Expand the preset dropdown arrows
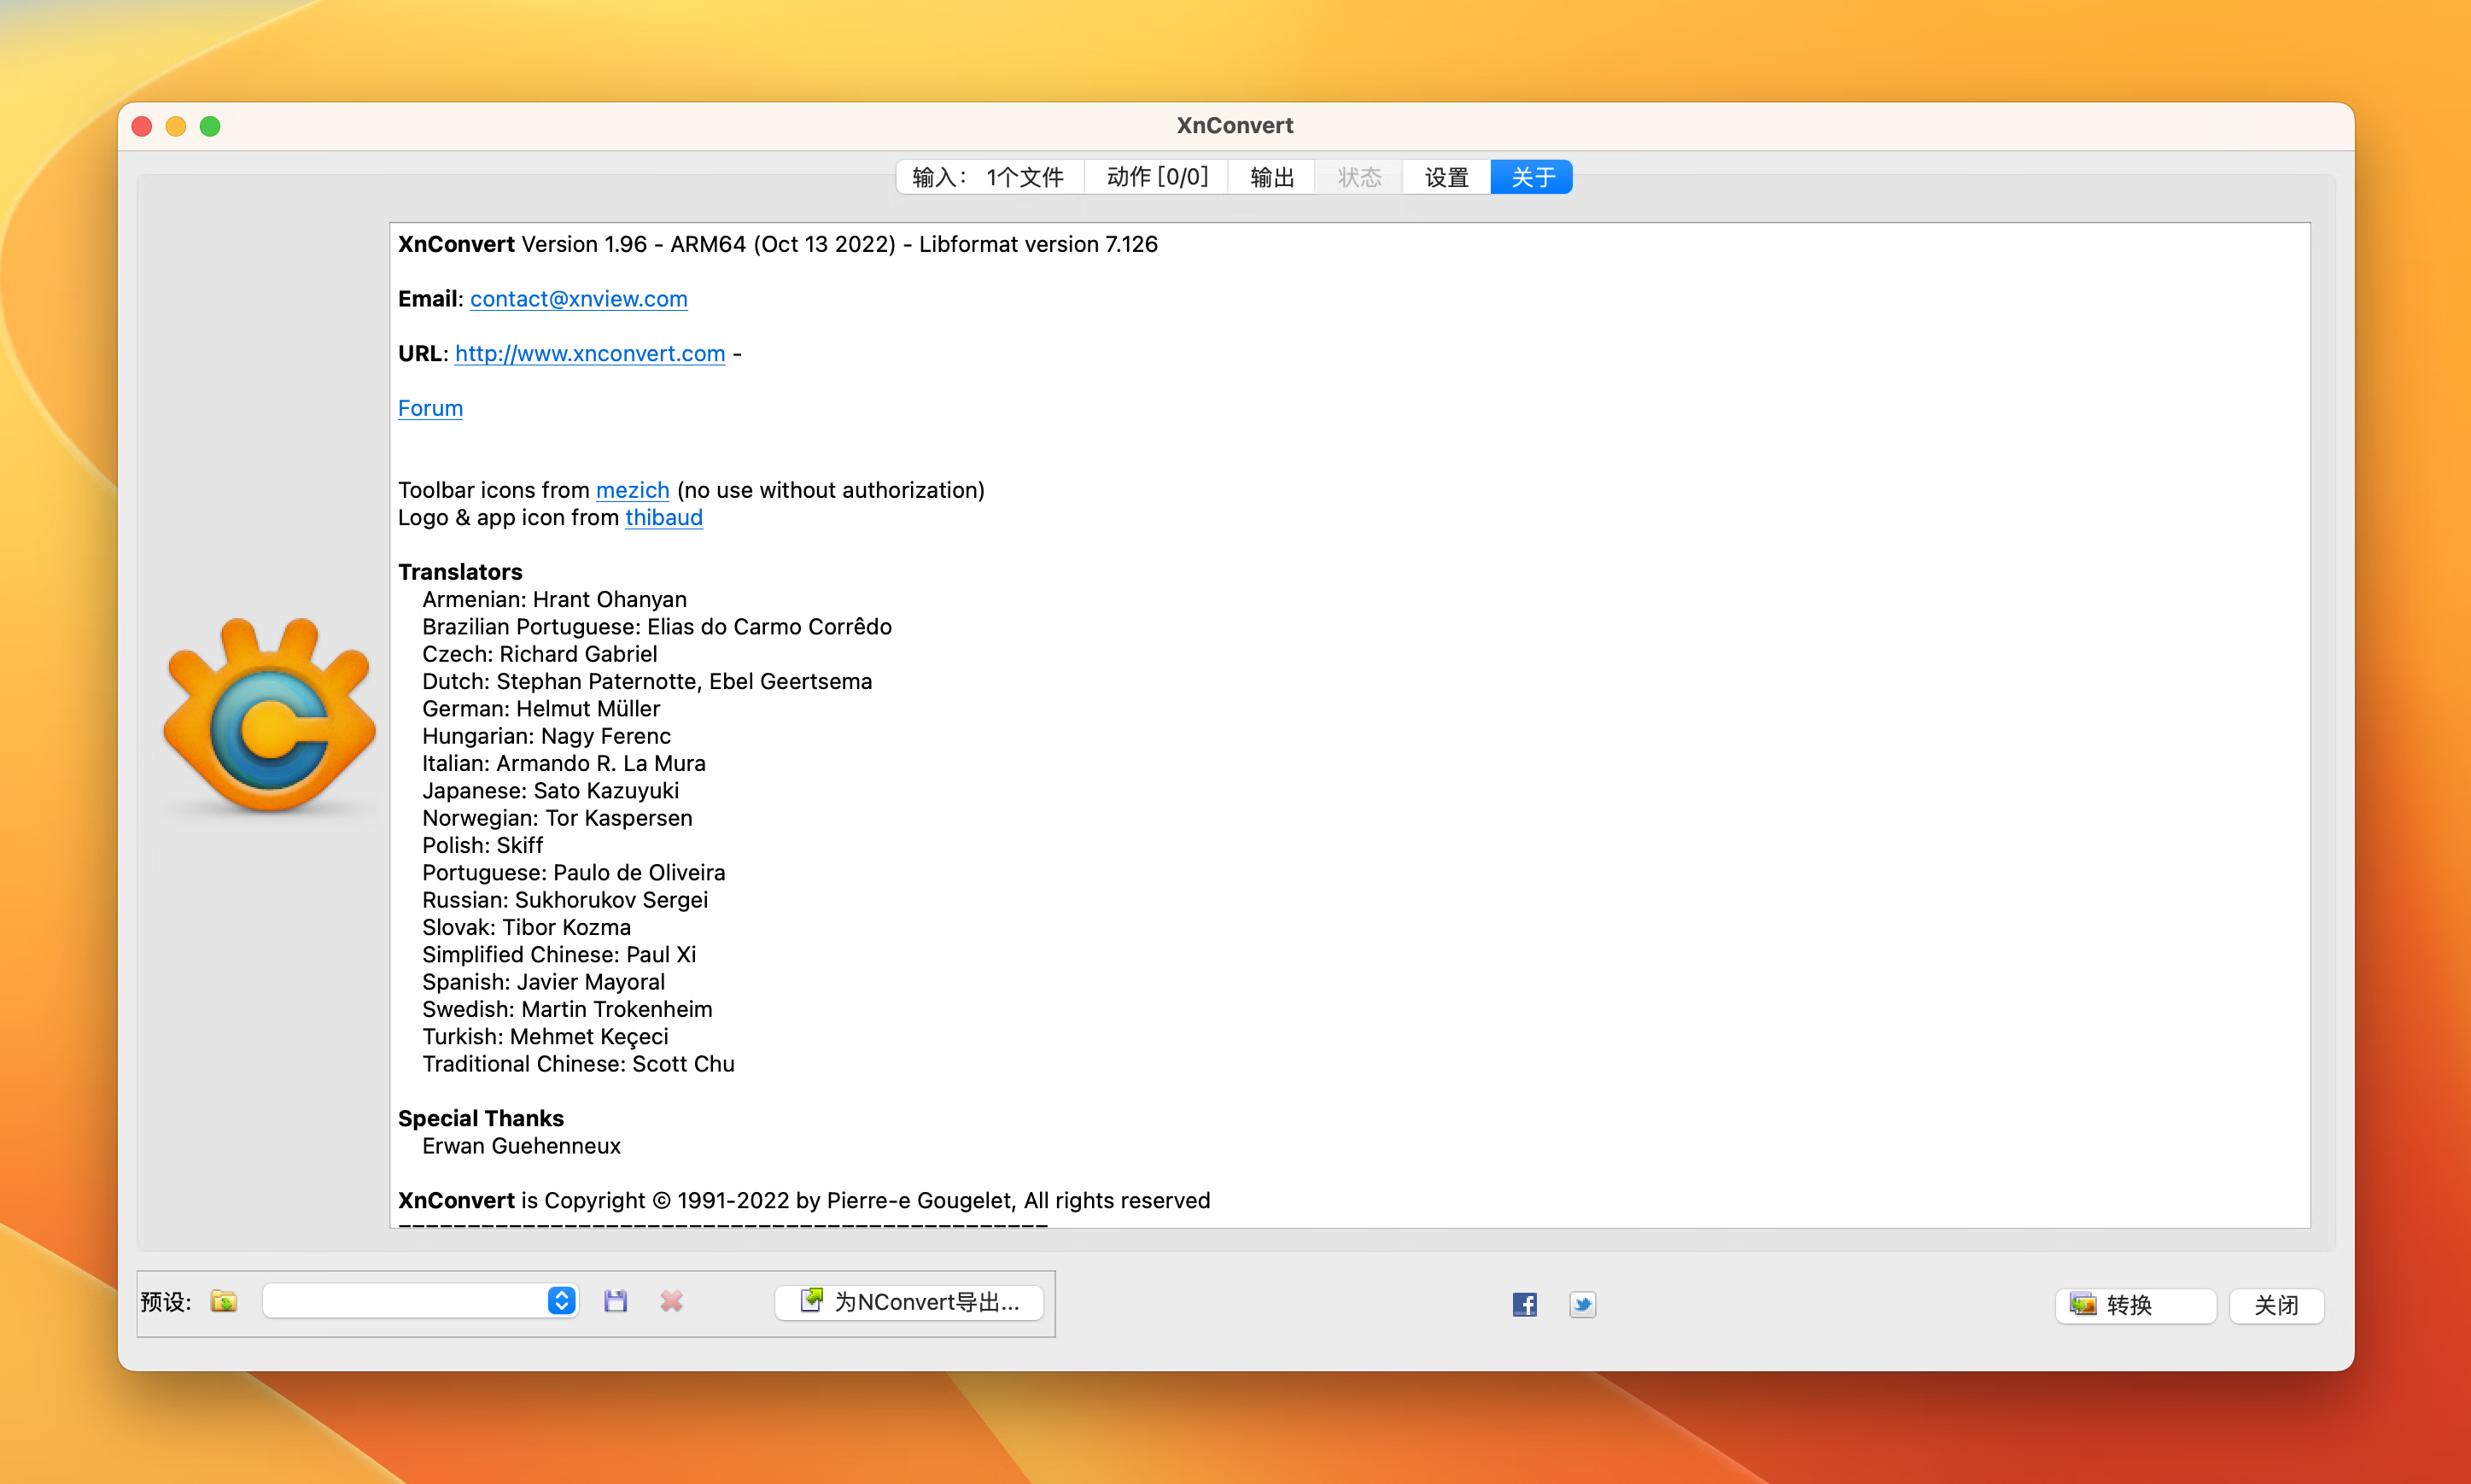Screen dimensions: 2471x1484 [x=561, y=1301]
